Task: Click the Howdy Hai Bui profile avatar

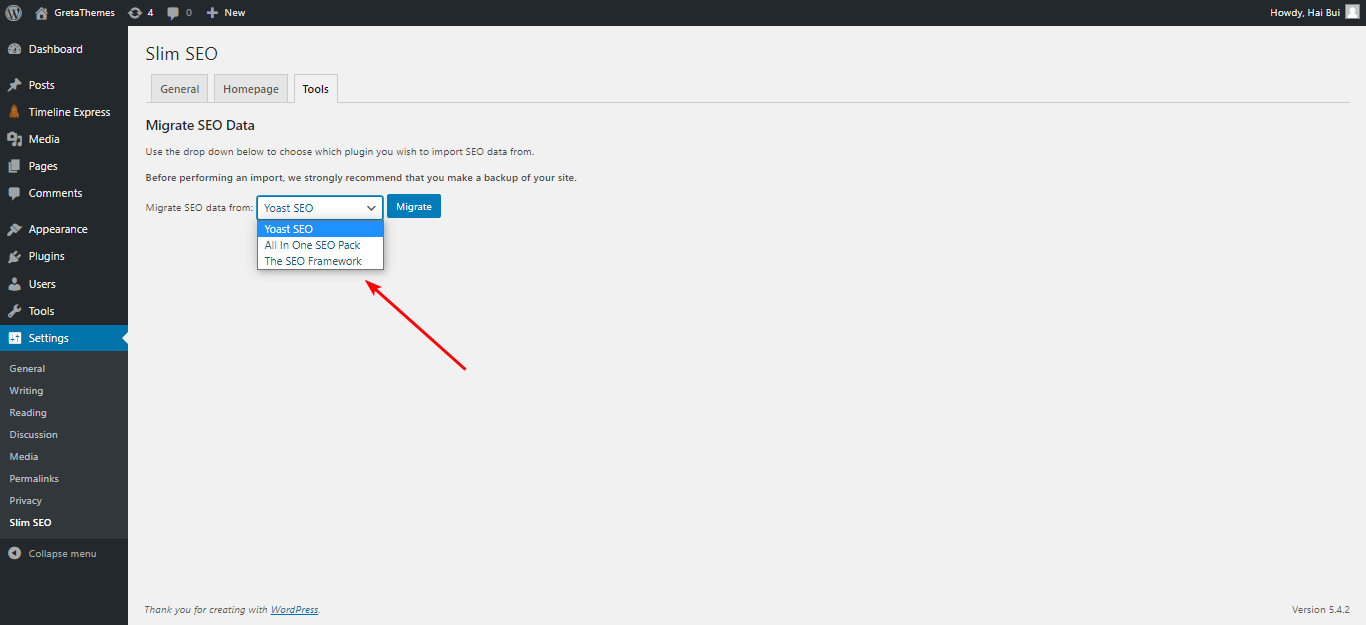Action: [x=1353, y=12]
